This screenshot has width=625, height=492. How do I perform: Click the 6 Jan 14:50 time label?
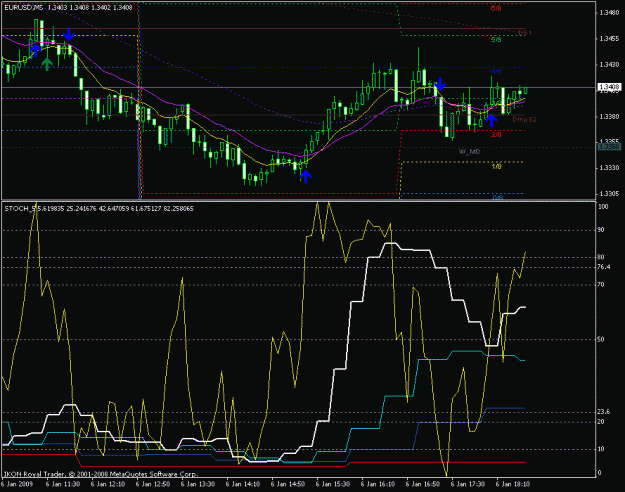tap(288, 484)
